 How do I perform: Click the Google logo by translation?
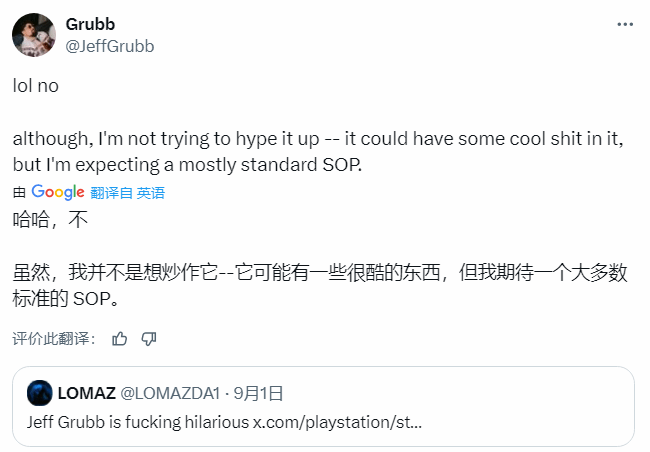tap(57, 192)
